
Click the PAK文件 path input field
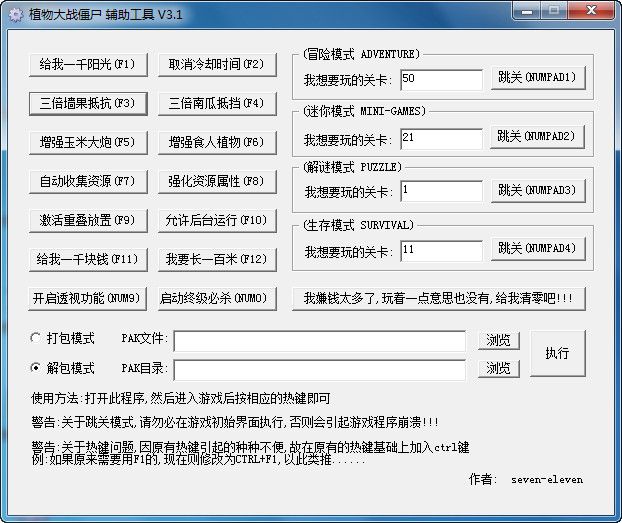pos(320,341)
